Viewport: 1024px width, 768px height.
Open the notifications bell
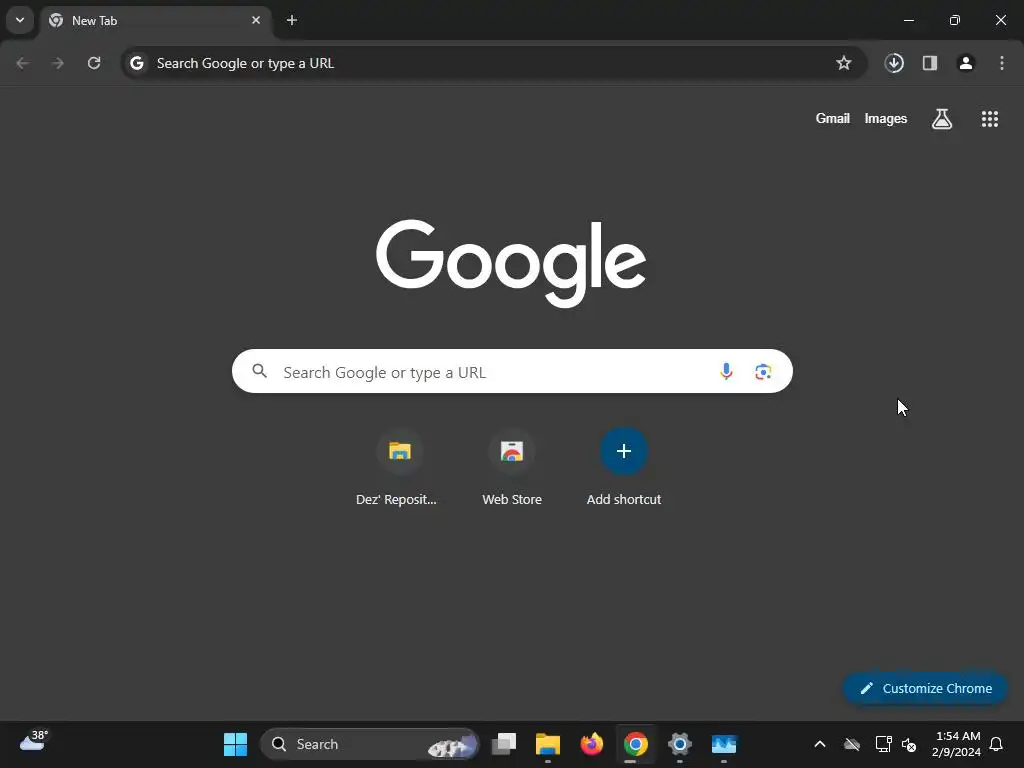click(997, 744)
